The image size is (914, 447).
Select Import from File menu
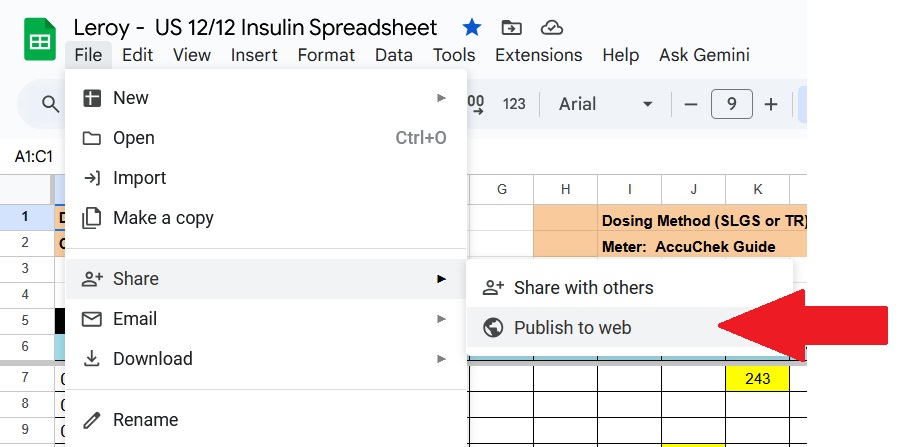[139, 178]
